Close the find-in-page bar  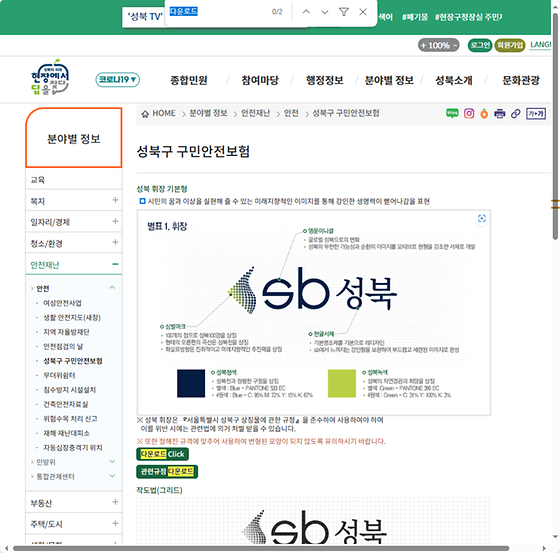click(x=363, y=12)
